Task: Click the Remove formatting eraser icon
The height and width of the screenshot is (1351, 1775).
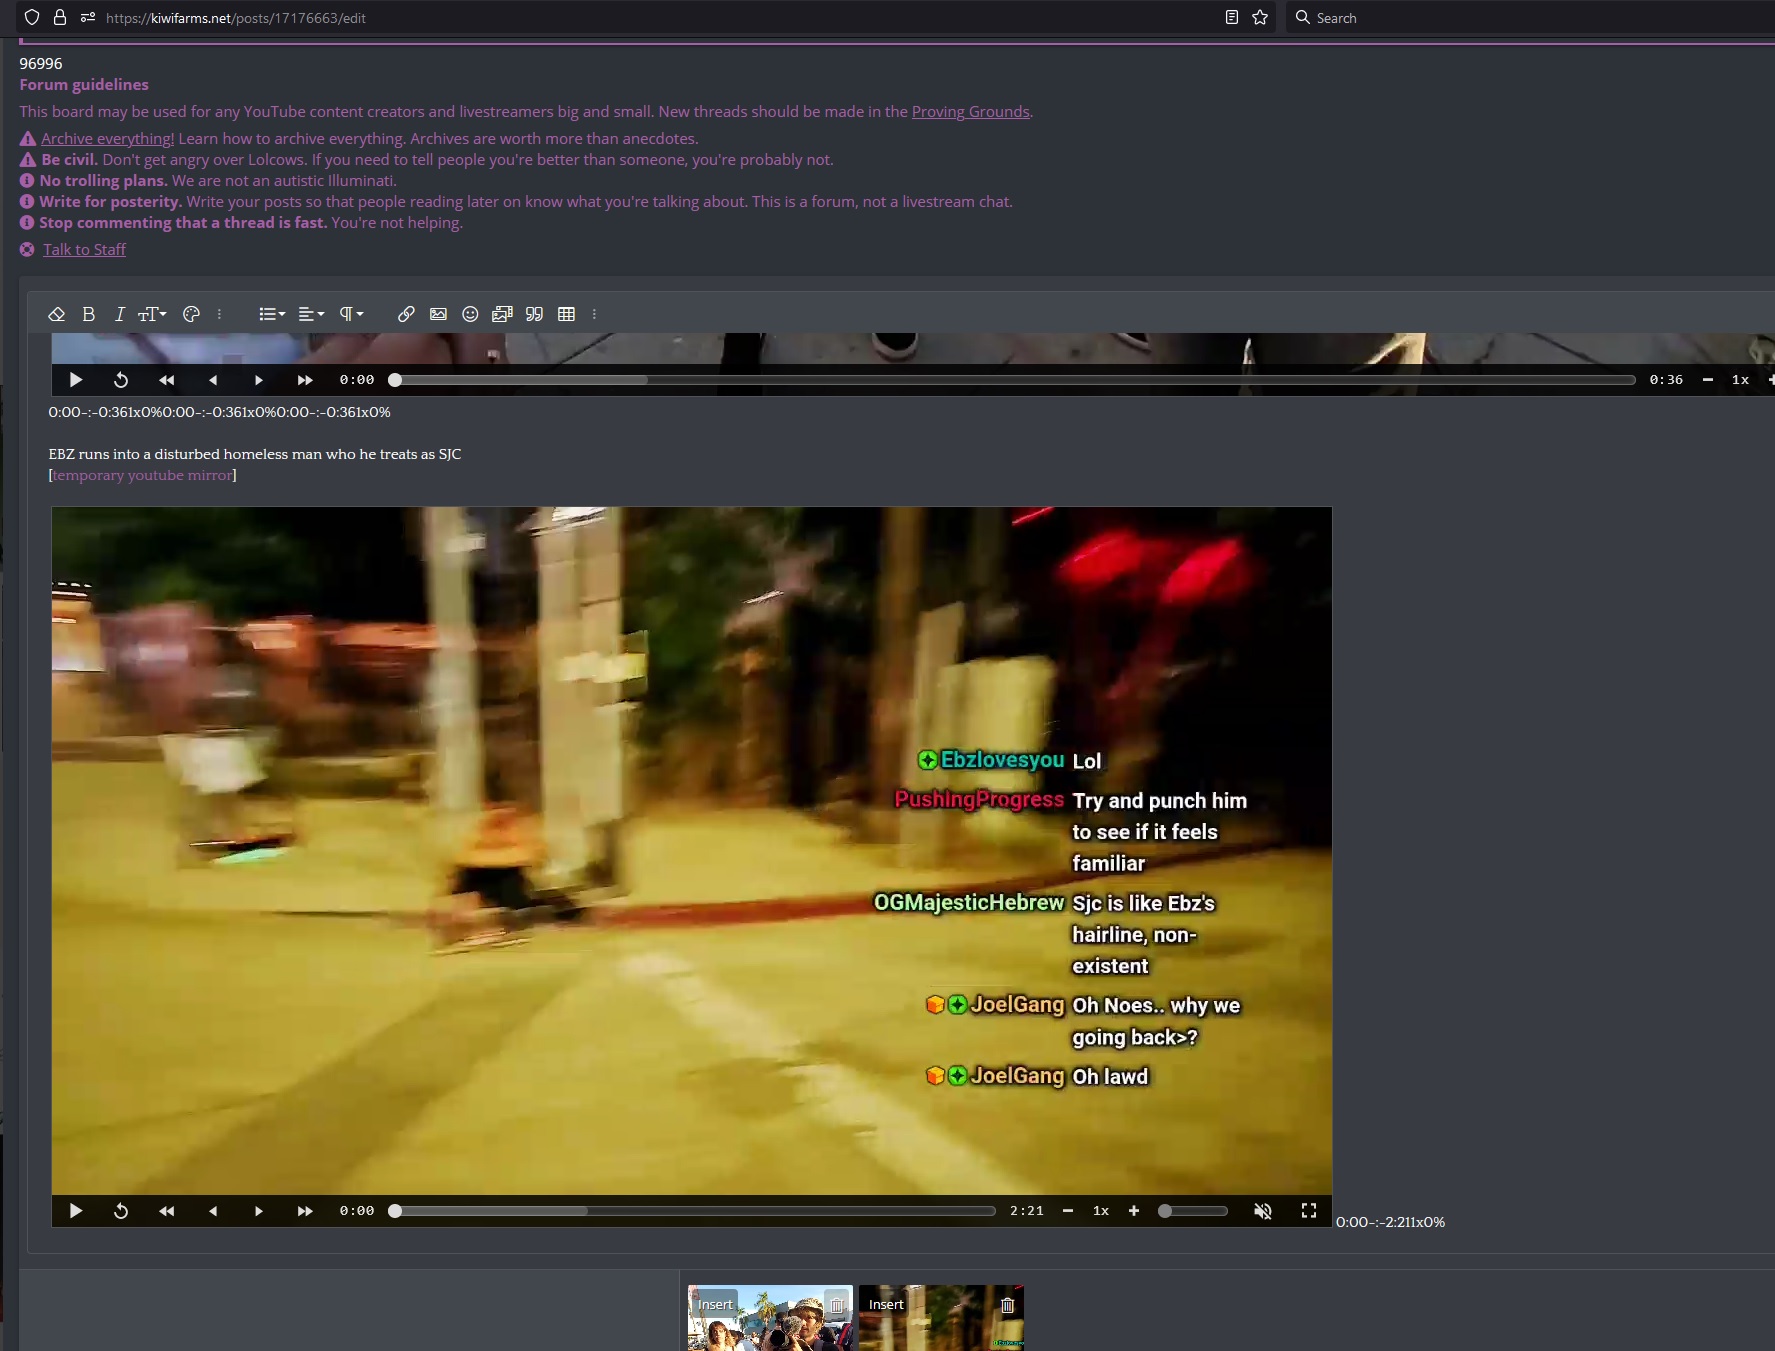Action: point(57,314)
